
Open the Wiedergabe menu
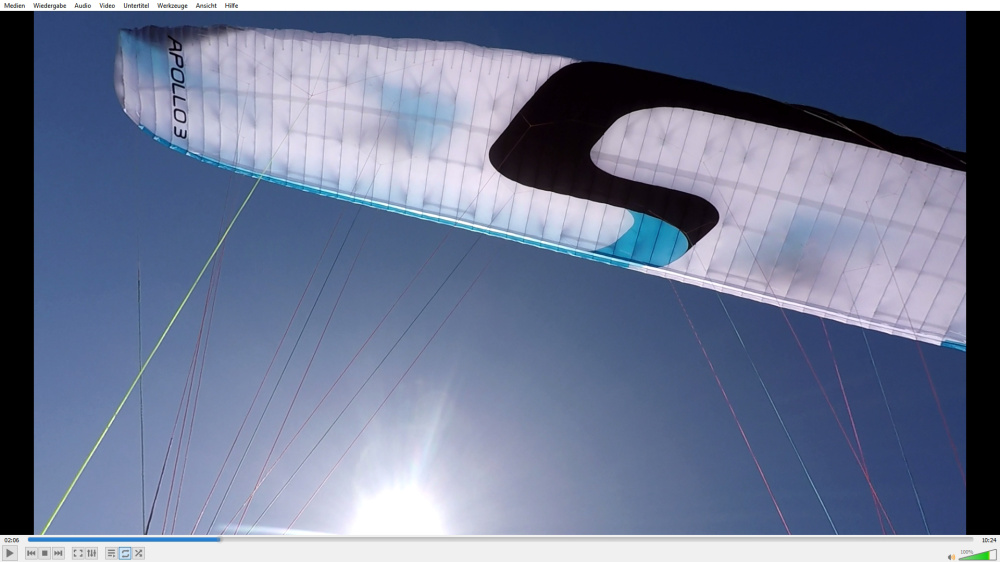coord(50,5)
